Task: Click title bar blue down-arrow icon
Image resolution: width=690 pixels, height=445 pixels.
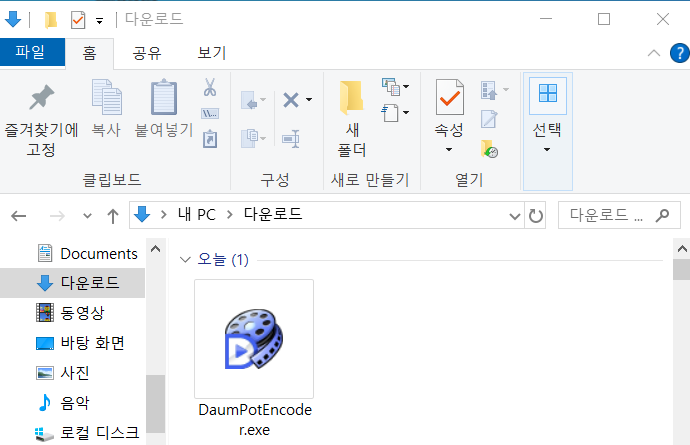Action: [13, 19]
